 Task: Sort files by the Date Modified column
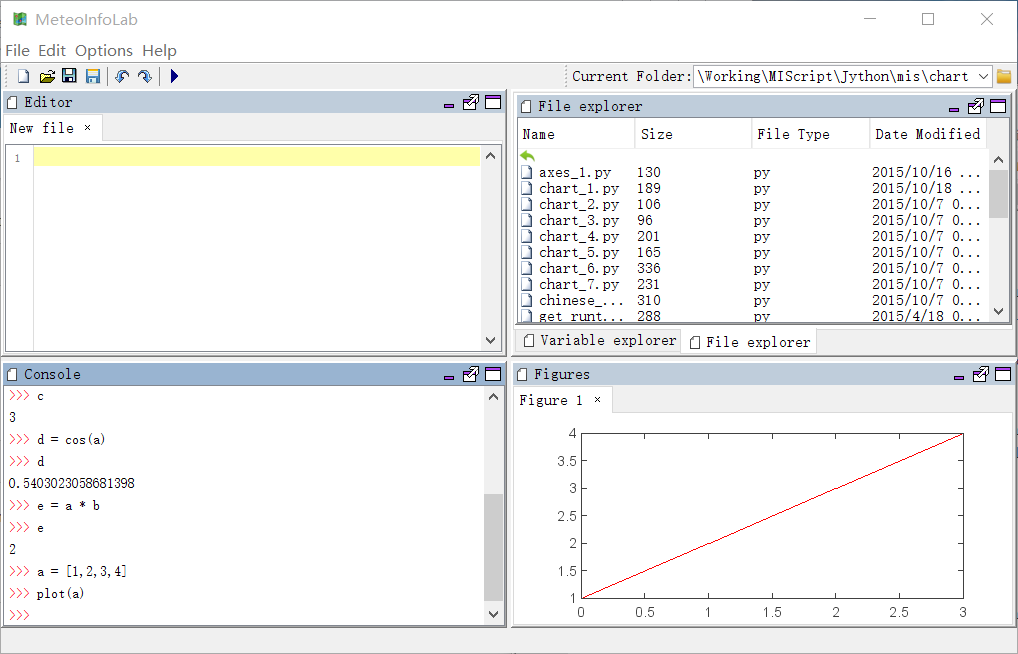(x=927, y=134)
